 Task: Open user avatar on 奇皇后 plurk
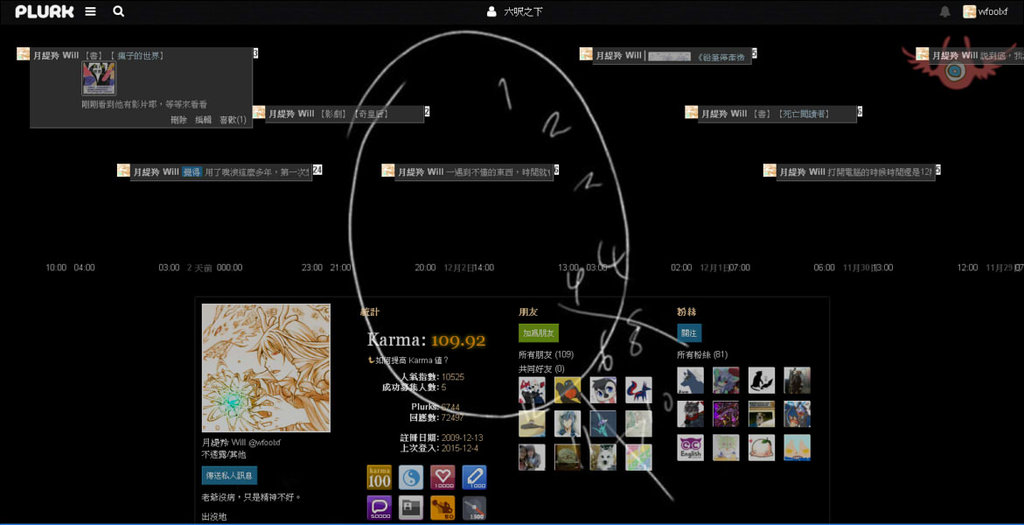point(259,112)
